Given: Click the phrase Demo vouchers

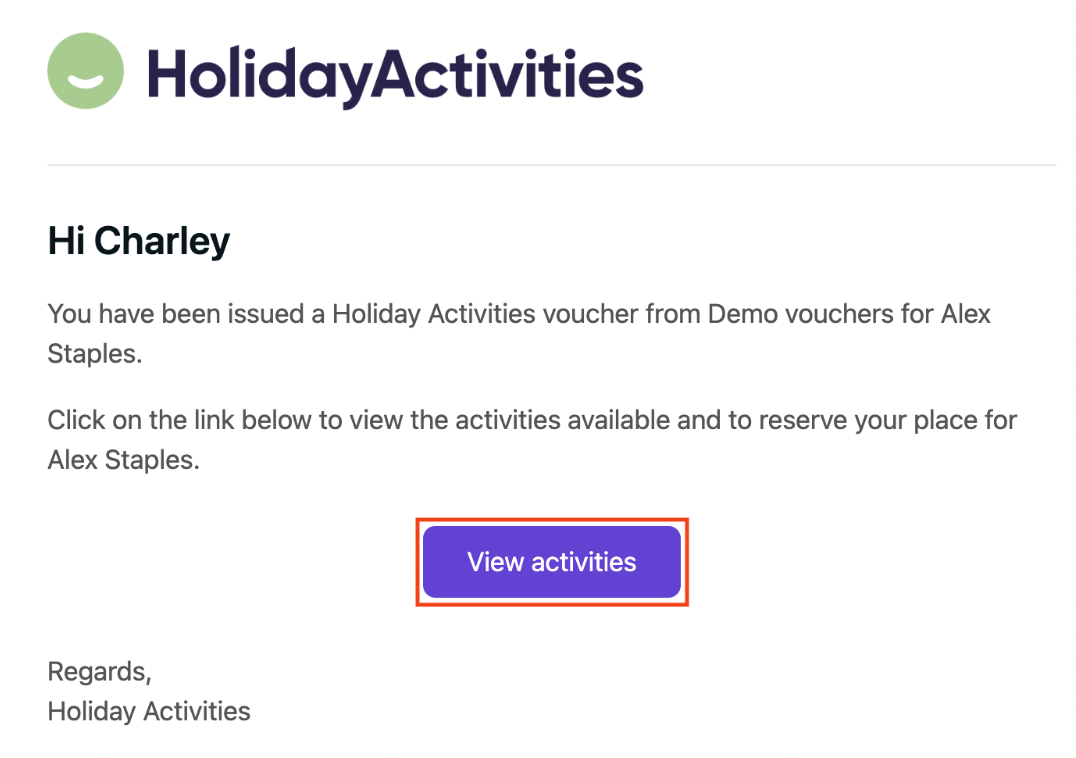Looking at the screenshot, I should tap(774, 314).
